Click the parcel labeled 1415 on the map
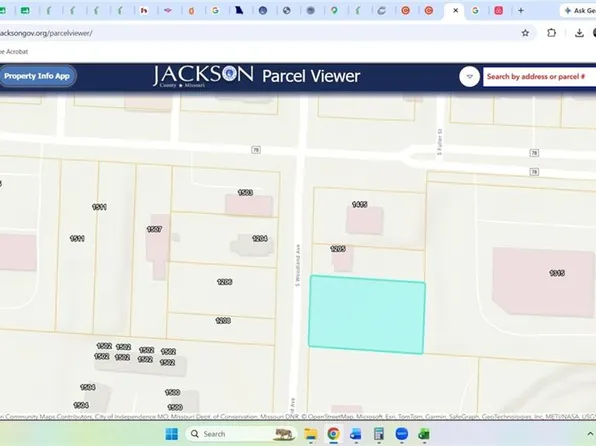The image size is (596, 446). pos(369,216)
